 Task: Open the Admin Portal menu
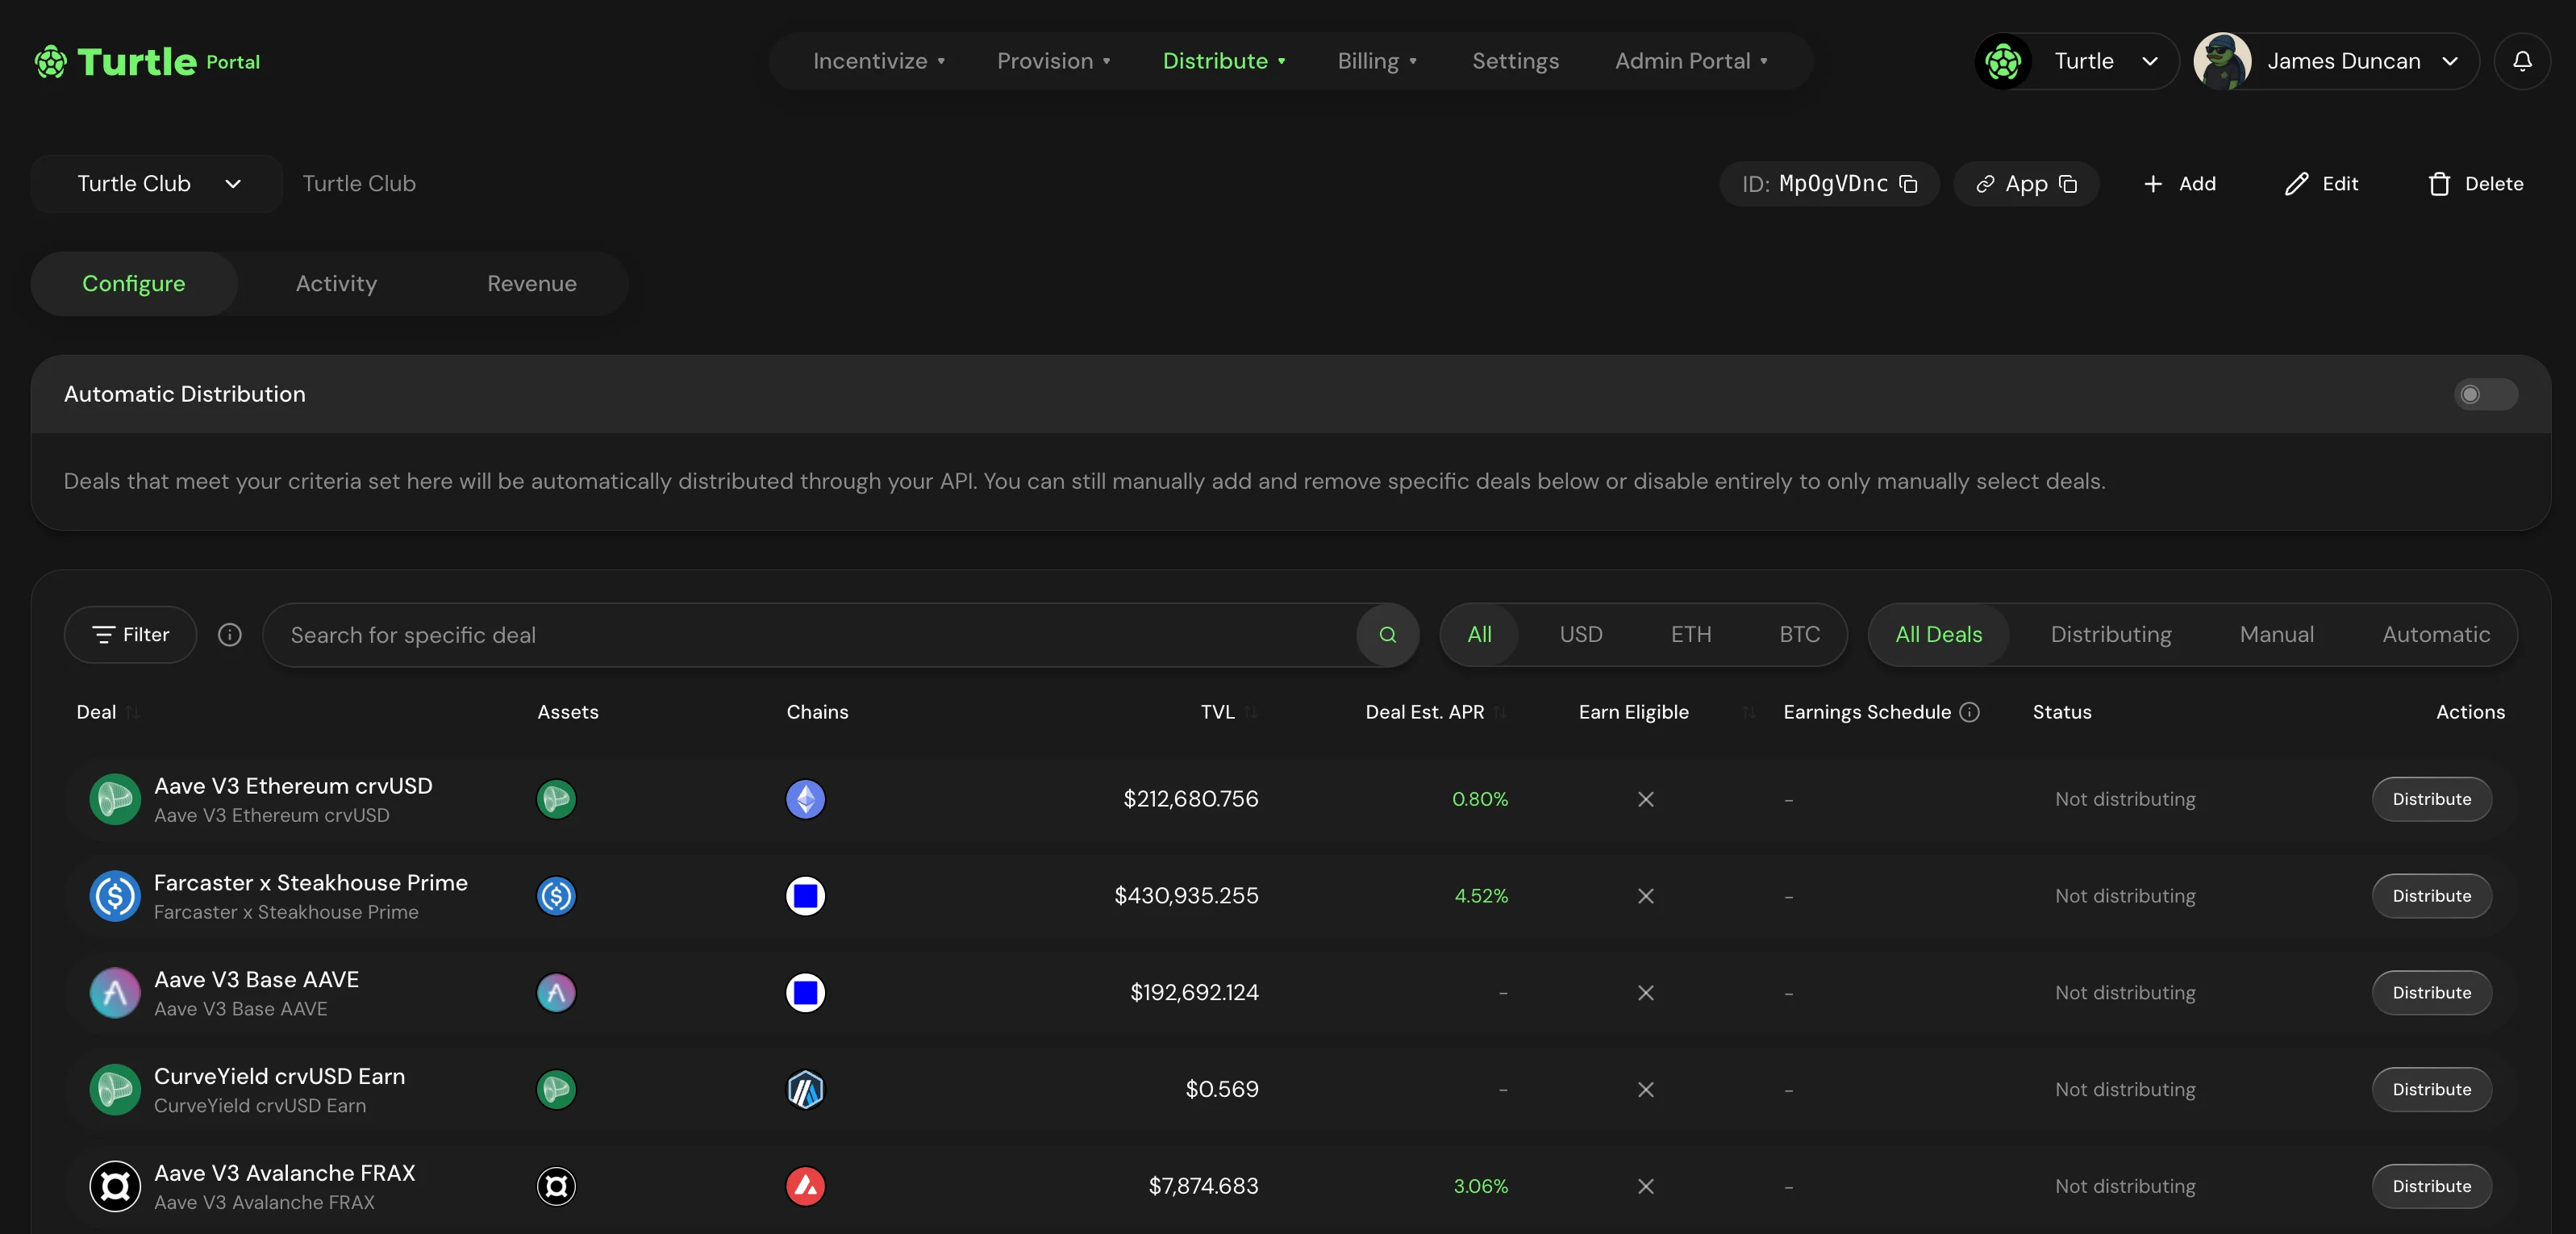click(1691, 61)
